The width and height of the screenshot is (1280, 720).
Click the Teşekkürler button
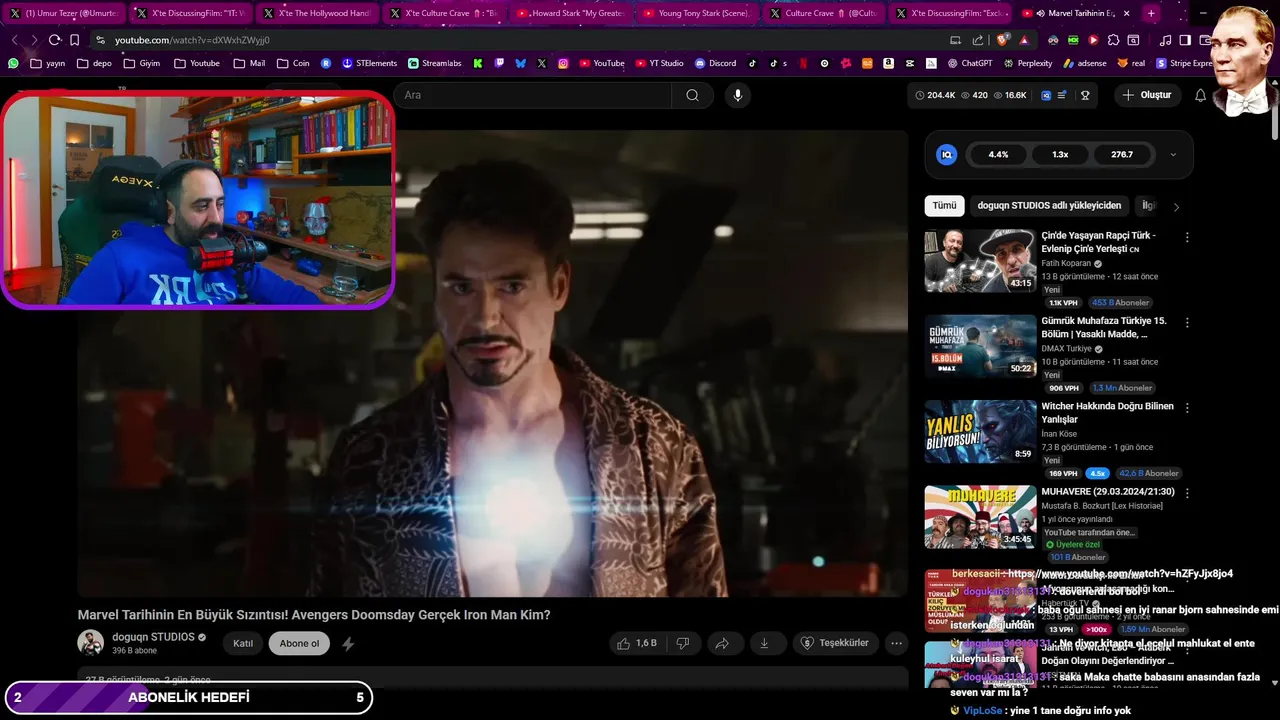tap(837, 643)
